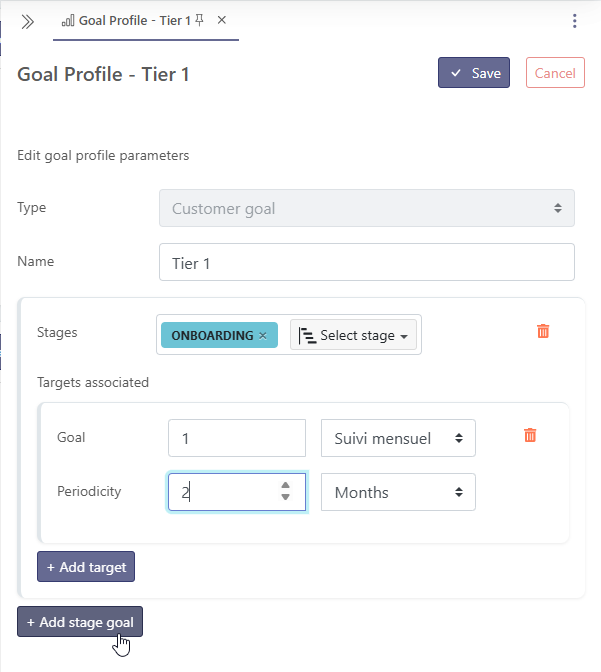Collapse panel with double chevron icon
The image size is (601, 672).
(x=27, y=21)
